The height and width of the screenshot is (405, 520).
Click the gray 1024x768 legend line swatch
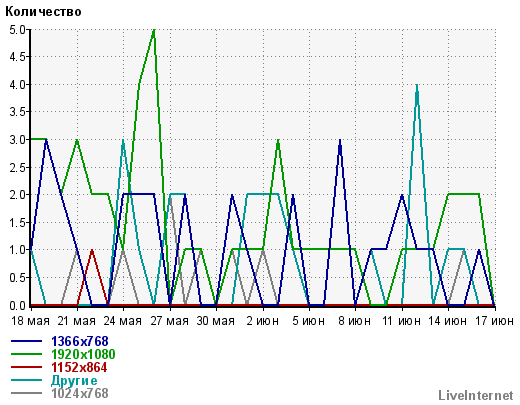click(27, 393)
